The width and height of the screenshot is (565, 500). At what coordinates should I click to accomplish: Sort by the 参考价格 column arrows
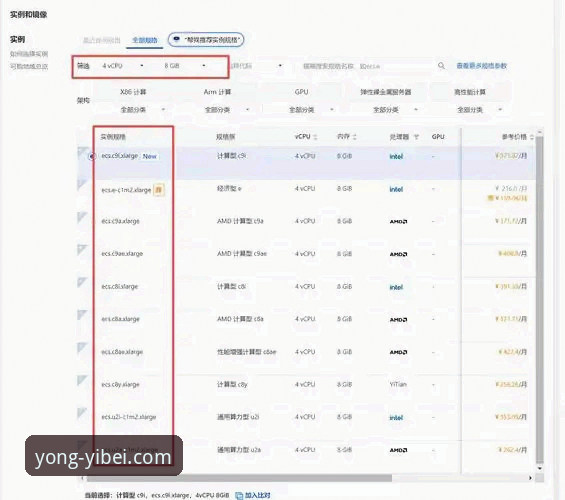tap(532, 137)
